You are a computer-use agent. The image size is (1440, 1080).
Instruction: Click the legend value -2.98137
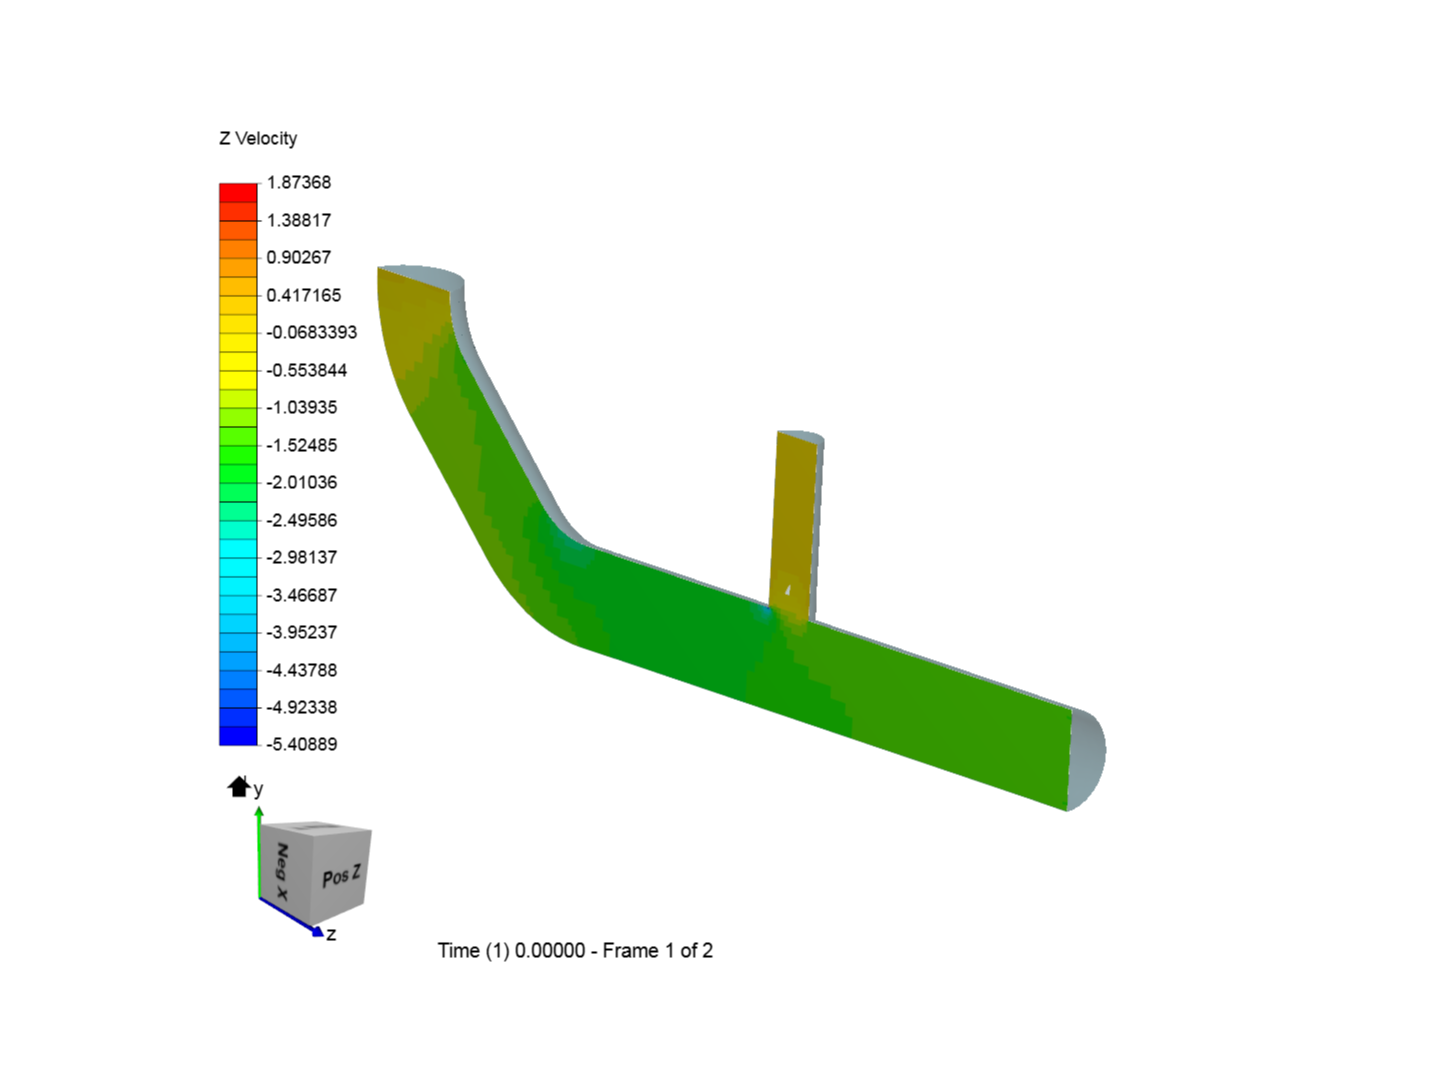301,557
